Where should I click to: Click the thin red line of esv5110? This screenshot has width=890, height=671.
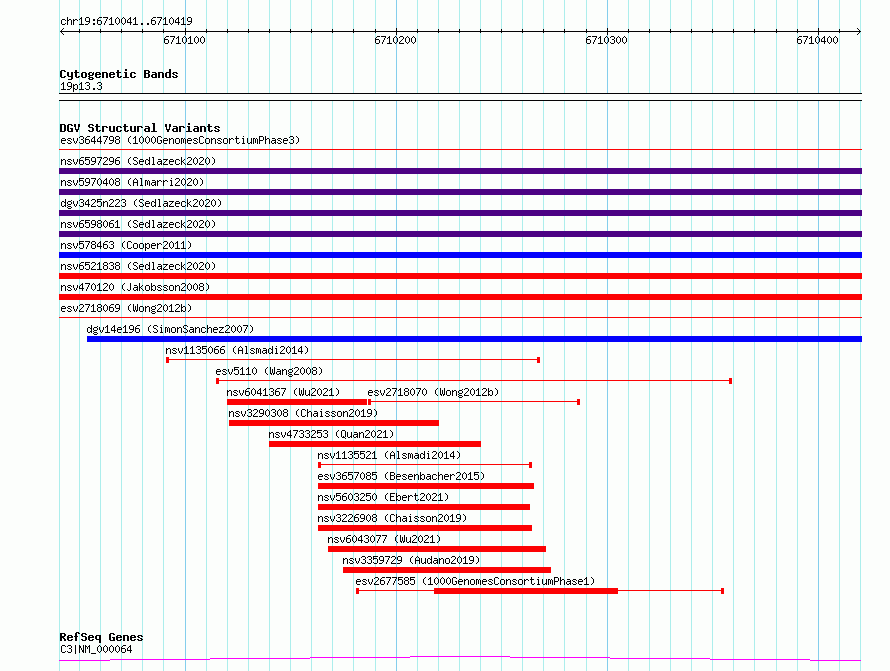pos(473,381)
